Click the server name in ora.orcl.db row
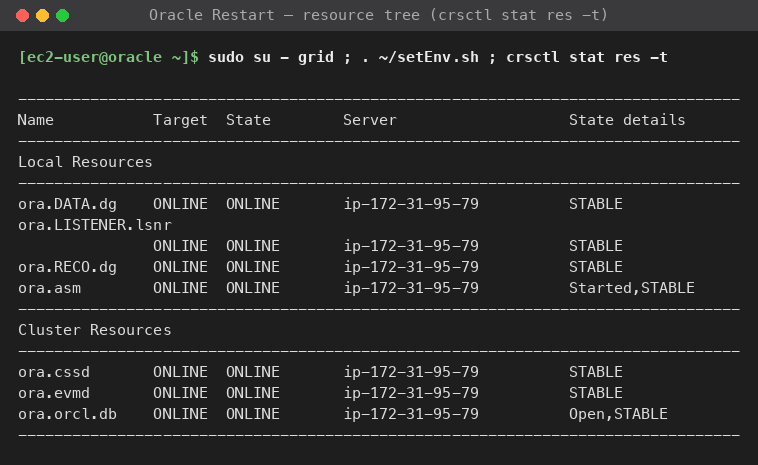This screenshot has height=465, width=758. point(411,414)
